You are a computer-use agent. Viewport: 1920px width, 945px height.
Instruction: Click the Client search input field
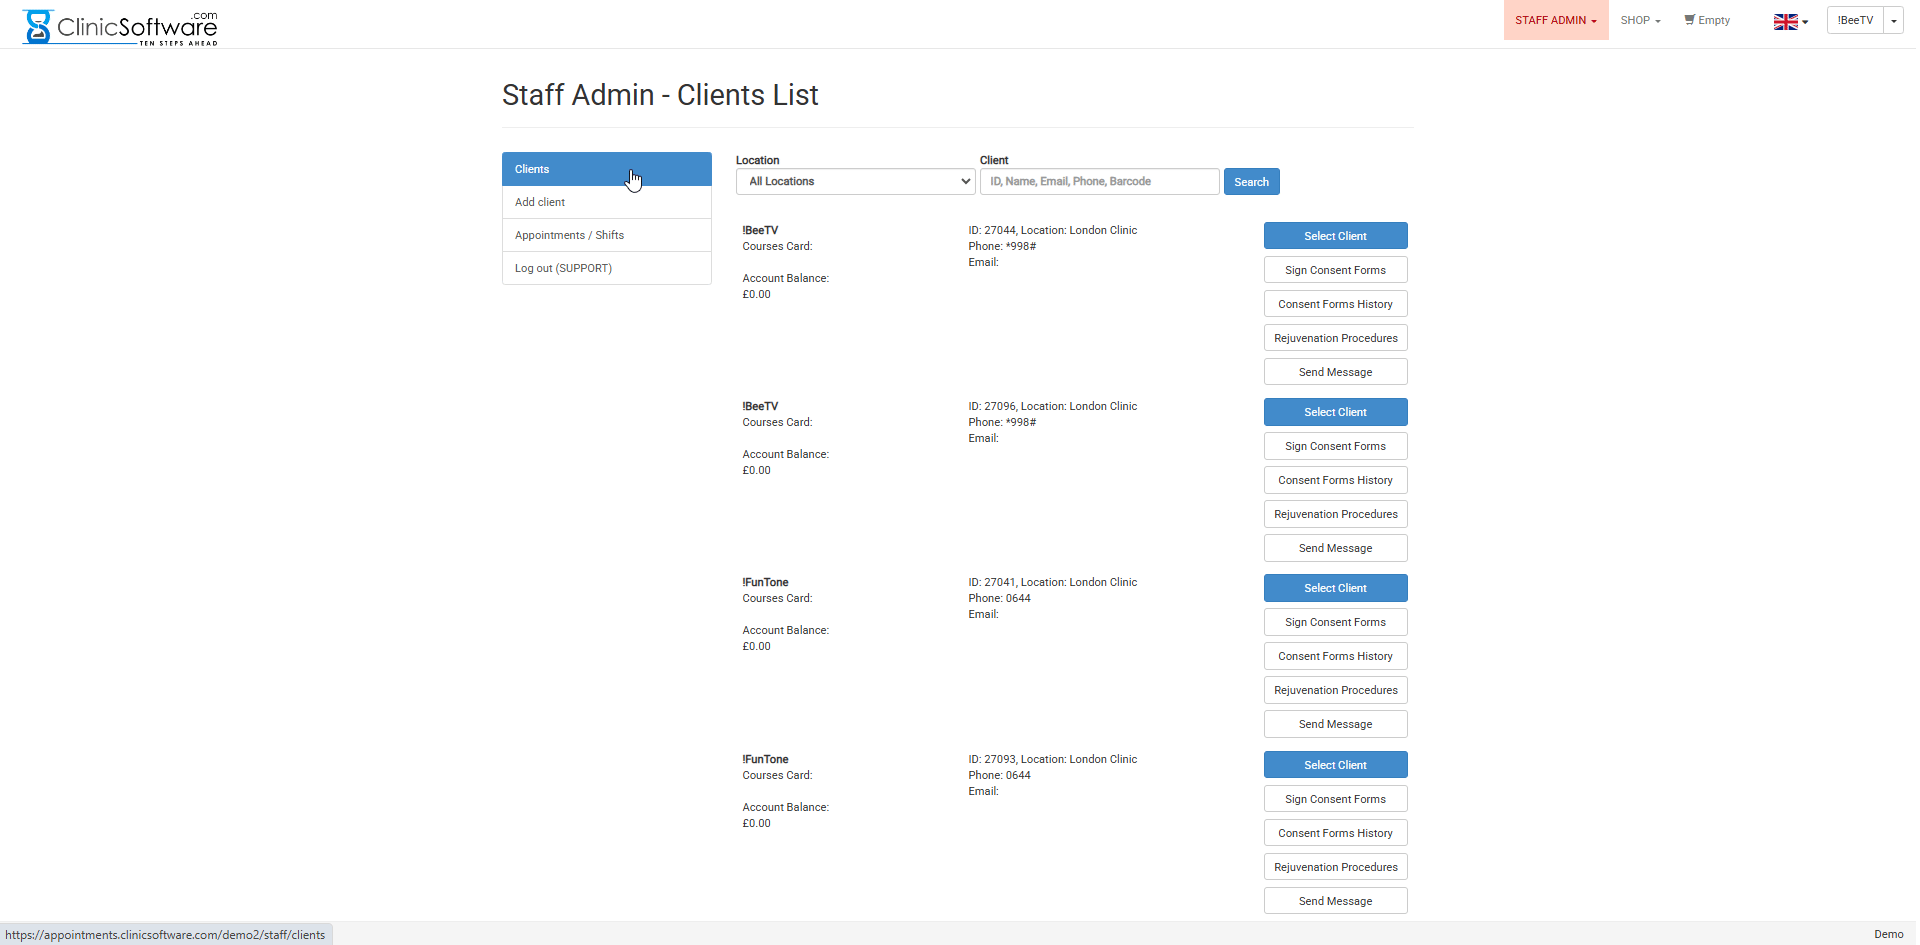[x=1099, y=181]
